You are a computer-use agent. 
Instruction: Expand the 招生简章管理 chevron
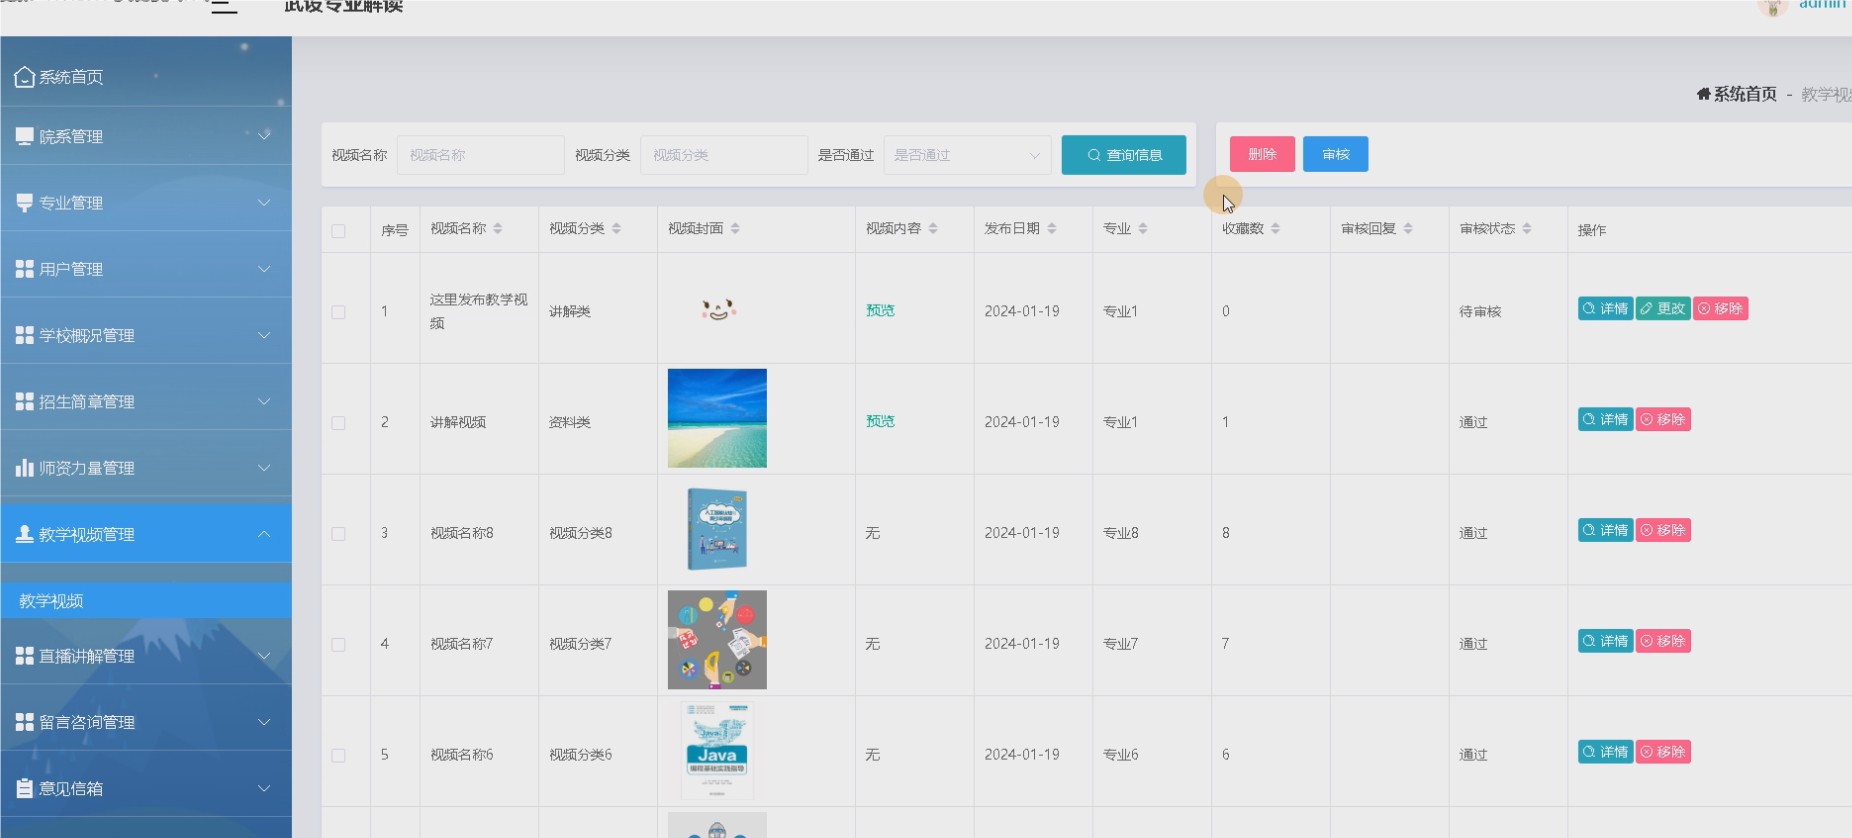(x=264, y=401)
